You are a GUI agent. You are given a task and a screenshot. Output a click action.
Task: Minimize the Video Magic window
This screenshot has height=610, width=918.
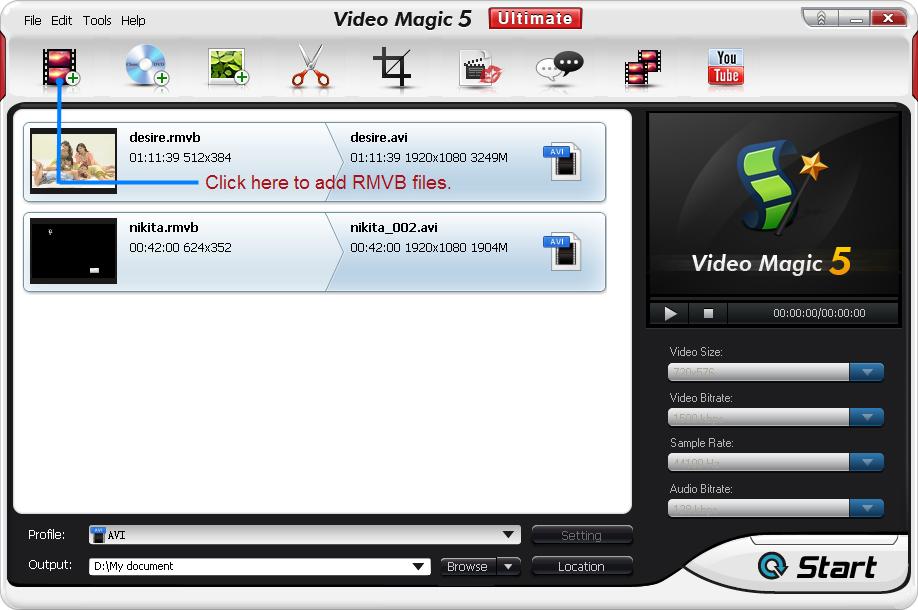pyautogui.click(x=856, y=19)
